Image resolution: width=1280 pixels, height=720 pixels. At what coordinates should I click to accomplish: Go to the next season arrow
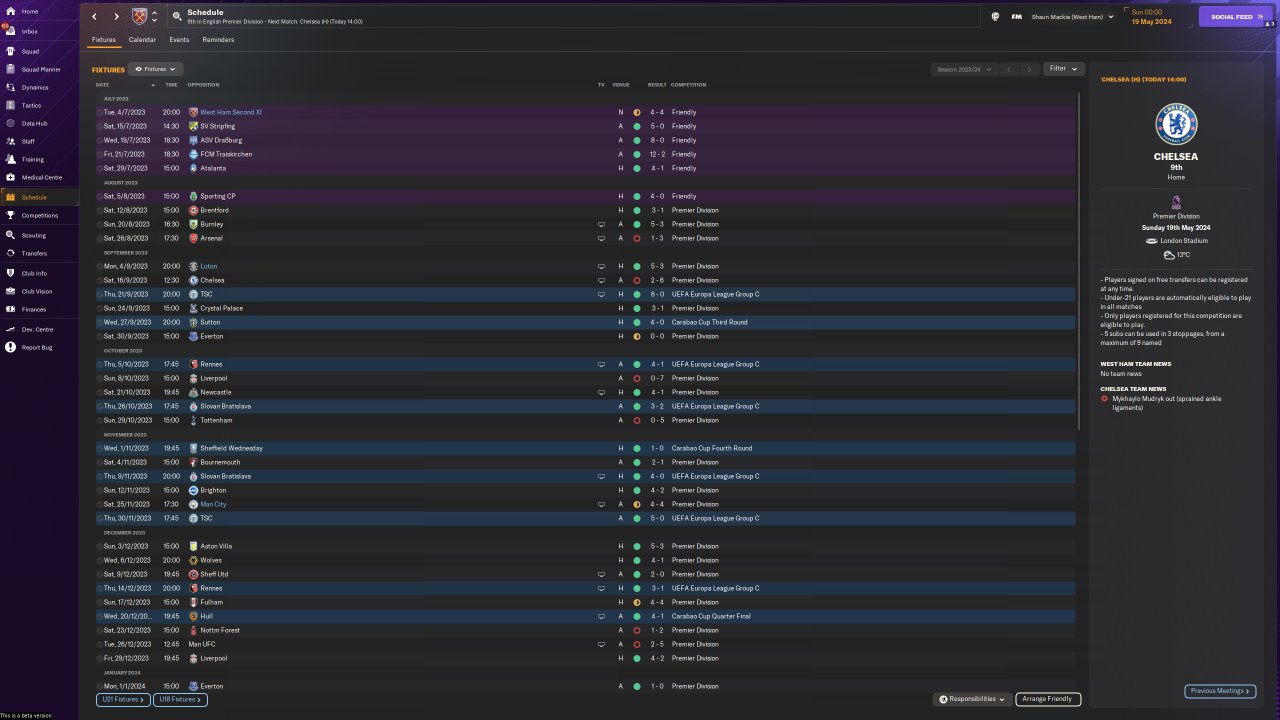pyautogui.click(x=1029, y=69)
